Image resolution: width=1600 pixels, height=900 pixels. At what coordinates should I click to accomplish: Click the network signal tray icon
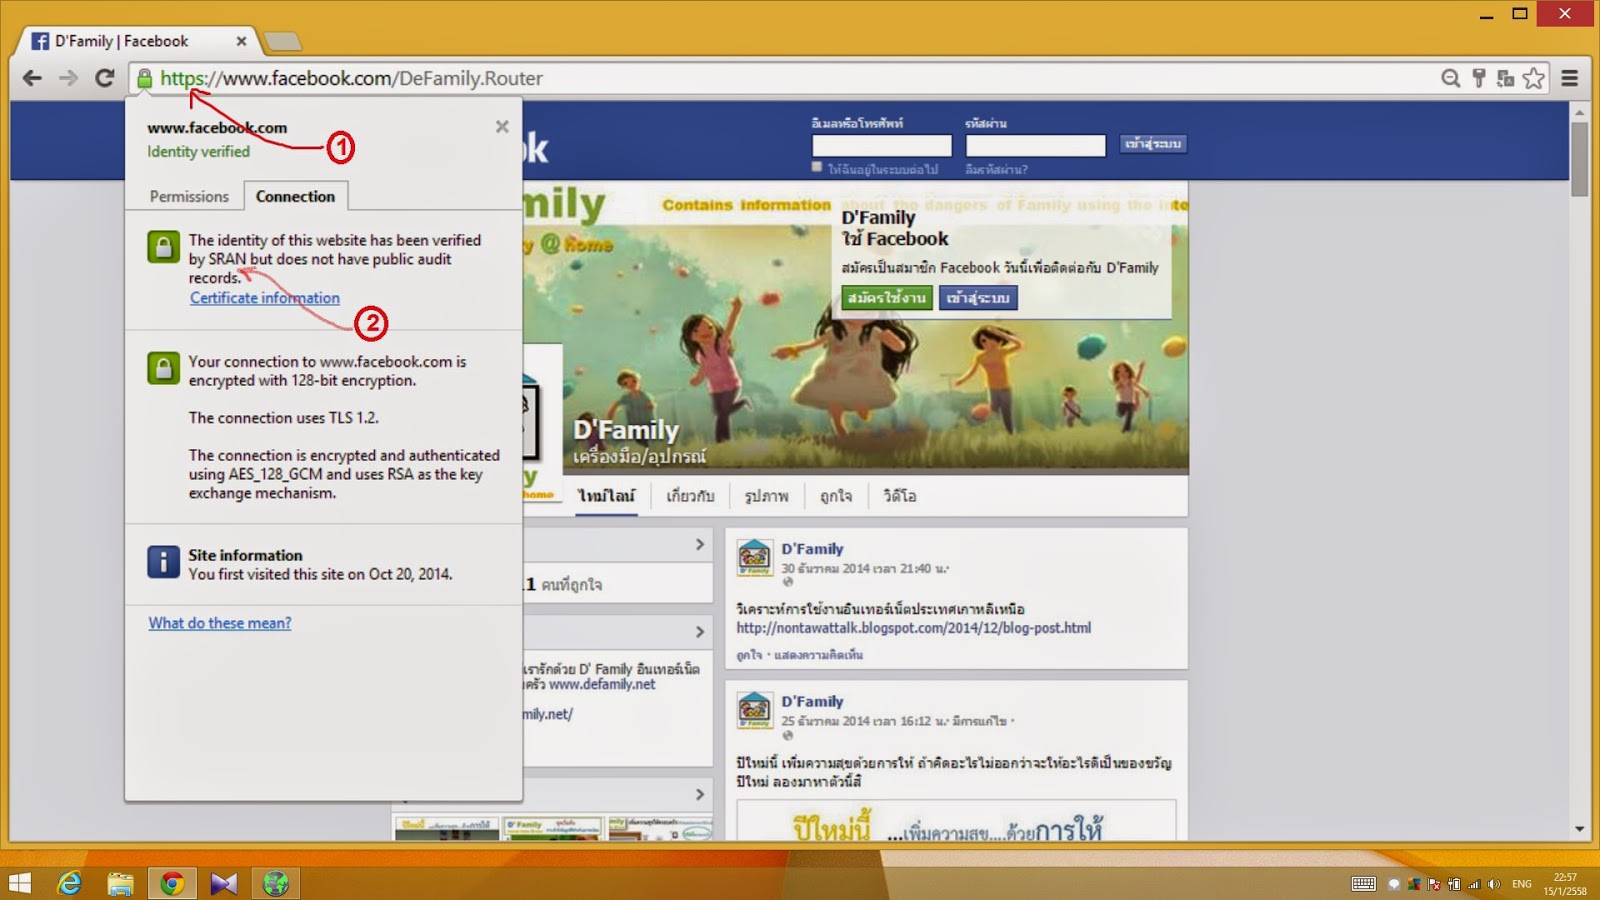click(x=1474, y=884)
